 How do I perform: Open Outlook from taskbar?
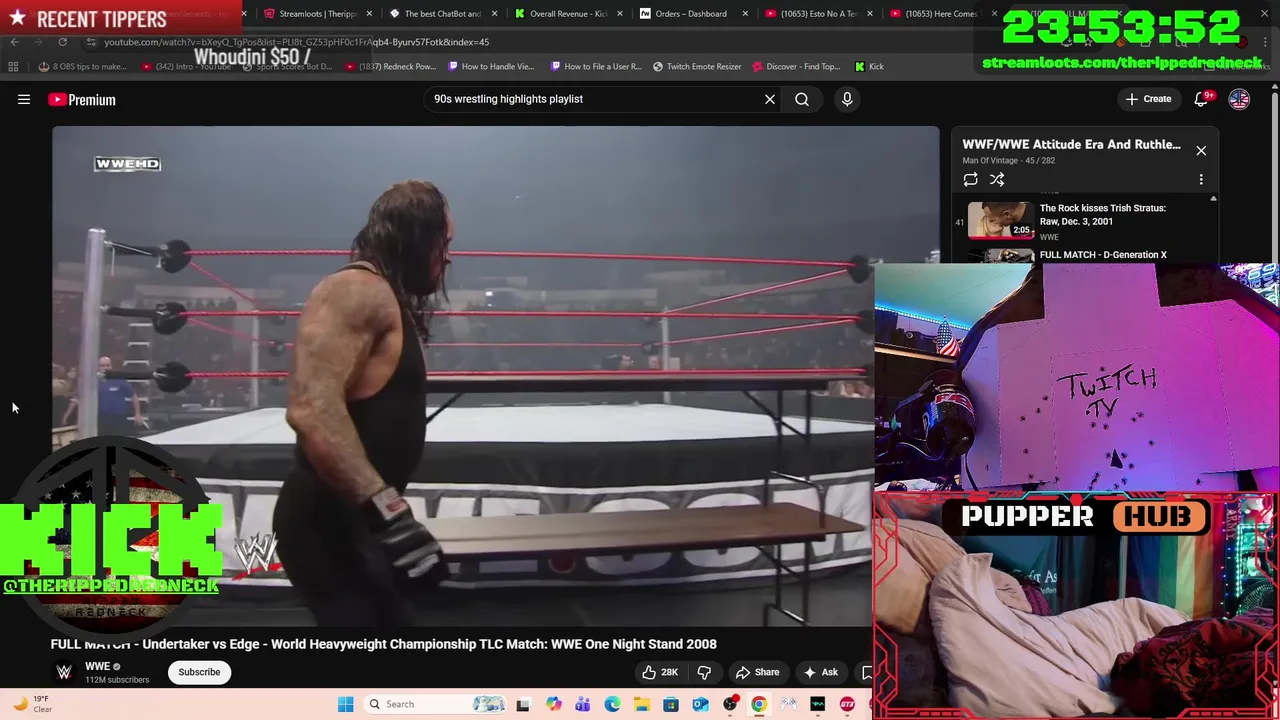click(700, 704)
